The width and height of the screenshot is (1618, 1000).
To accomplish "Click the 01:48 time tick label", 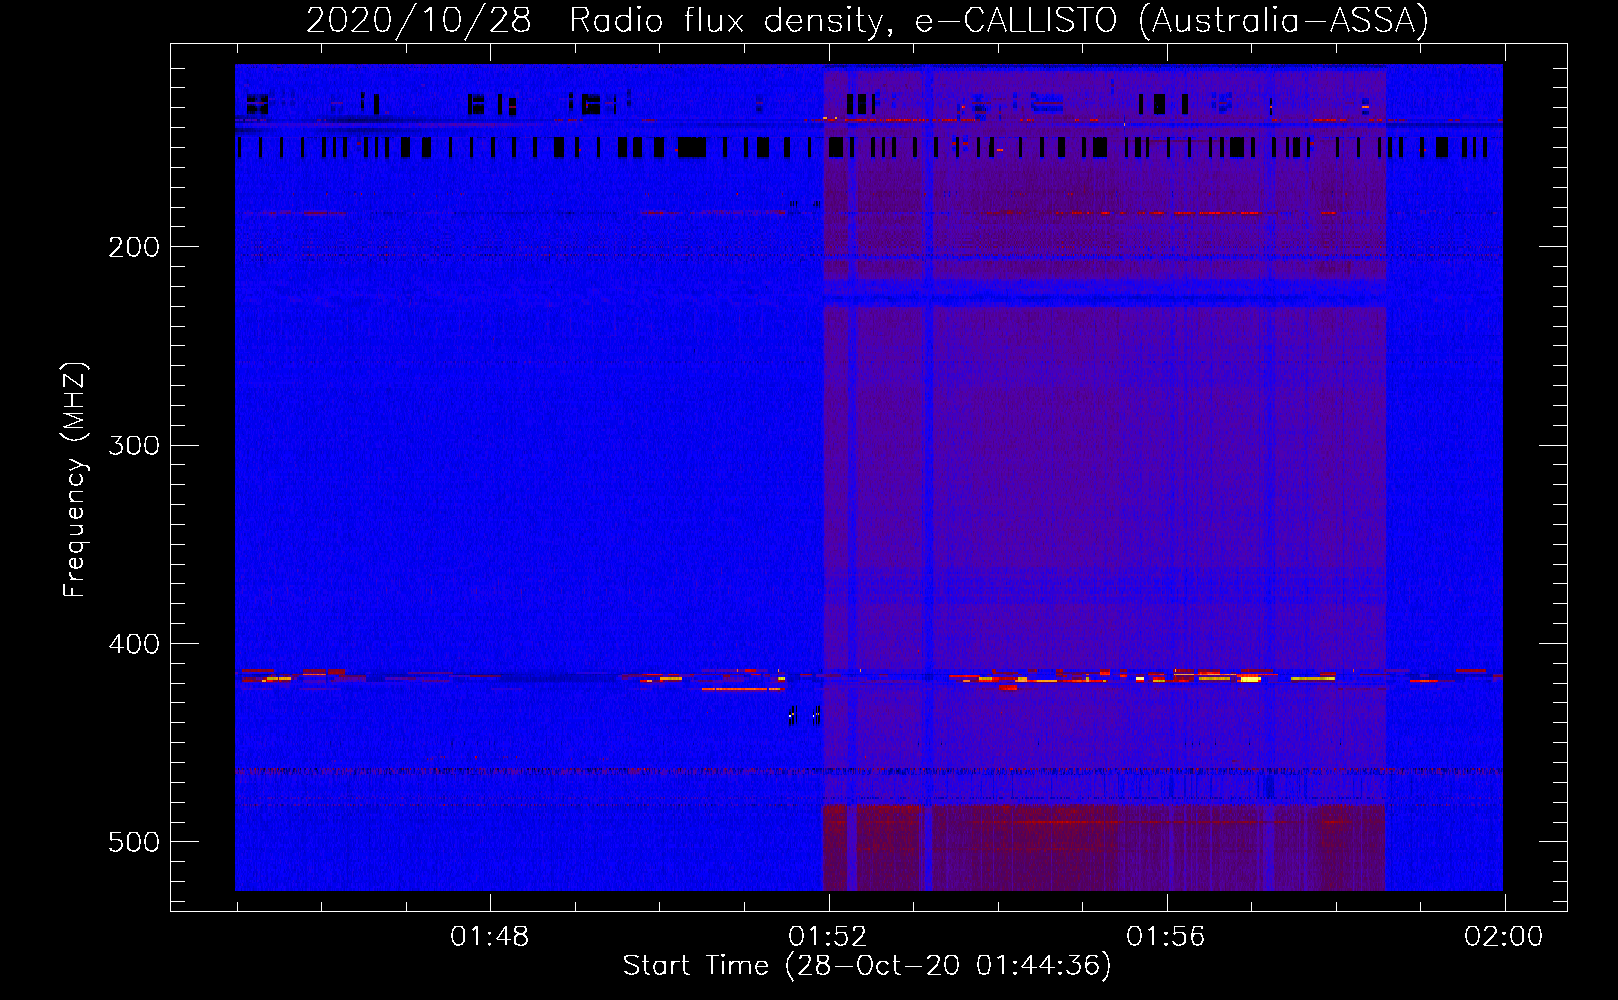I will click(x=489, y=937).
